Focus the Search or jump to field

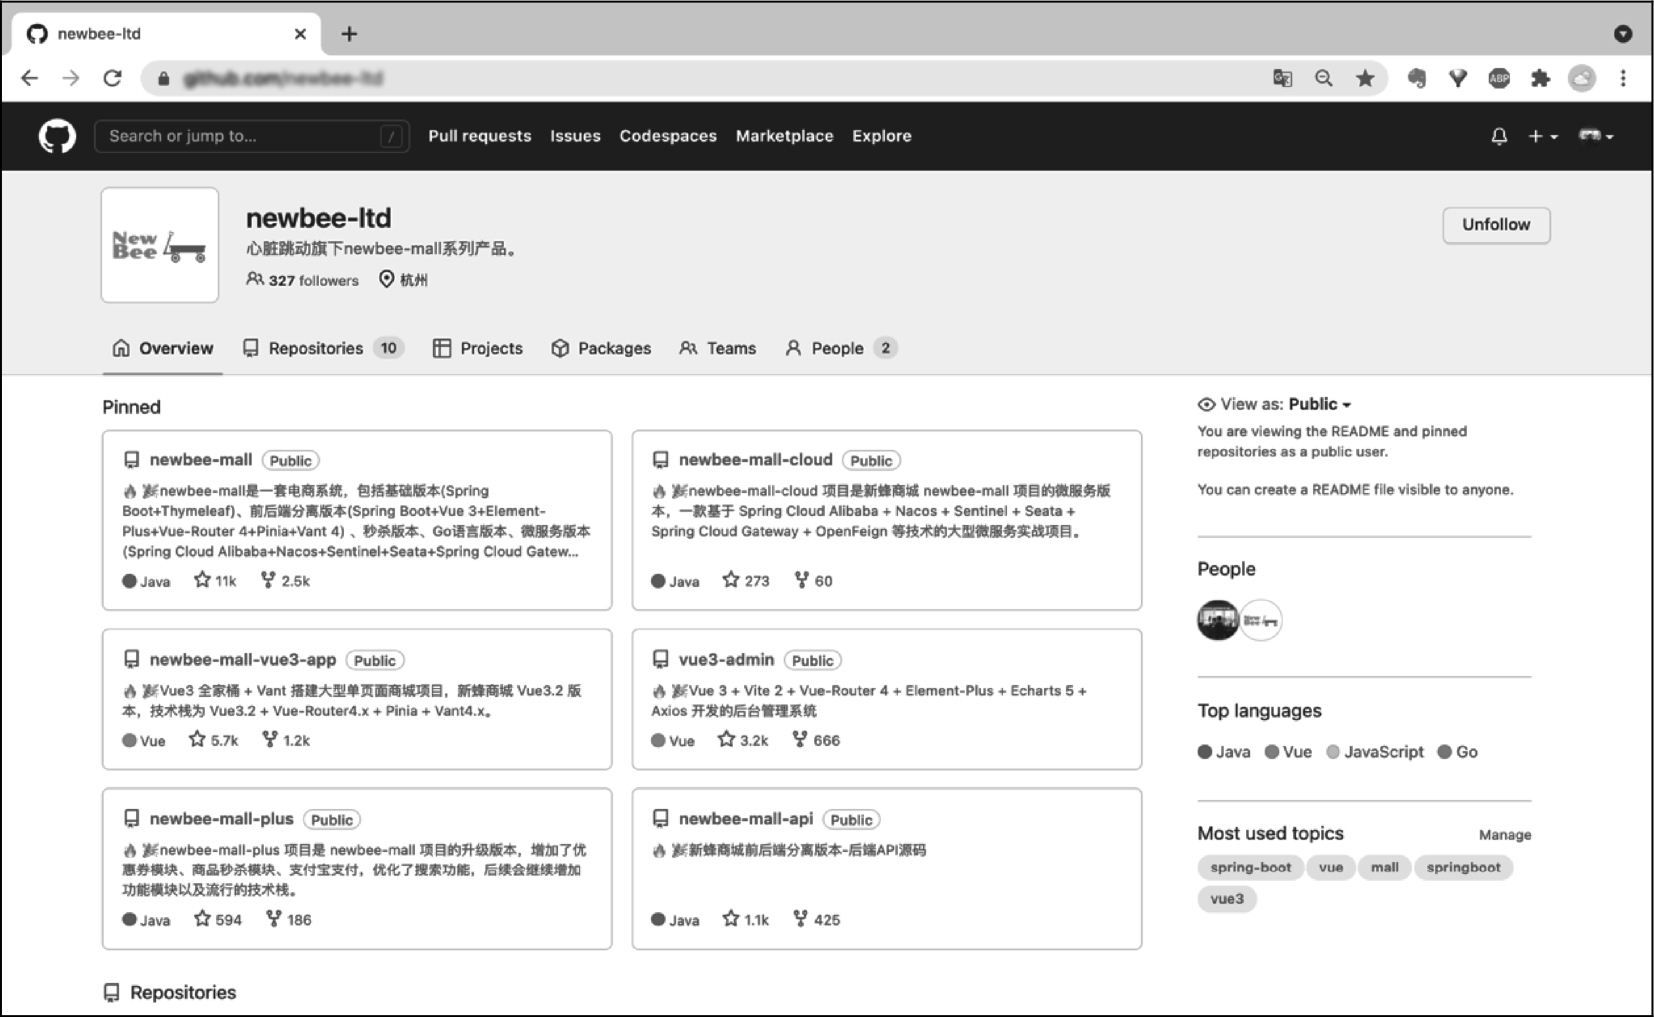tap(252, 136)
